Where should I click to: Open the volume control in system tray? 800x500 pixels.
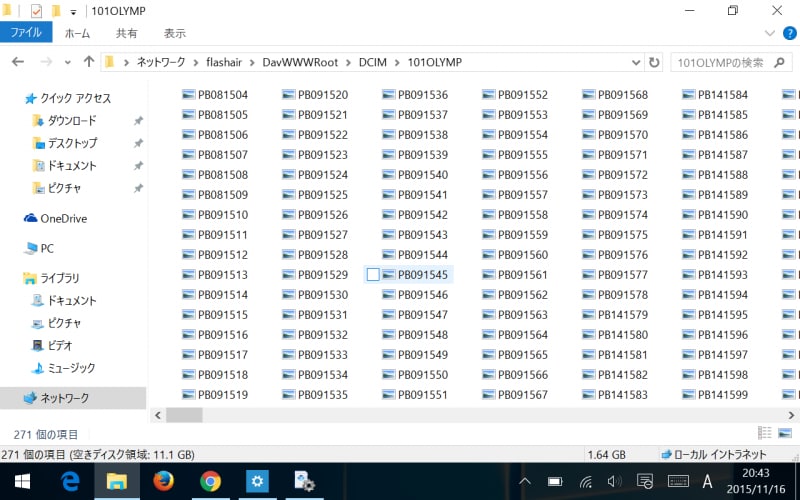click(x=614, y=482)
